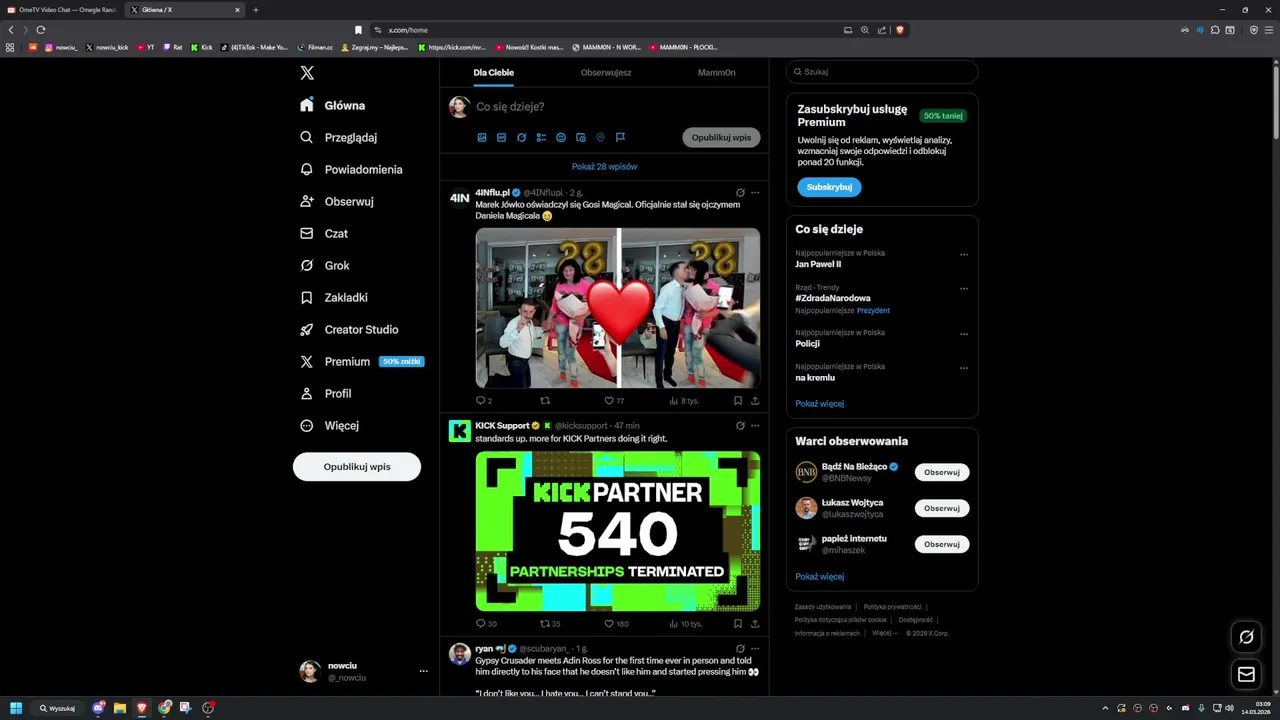This screenshot has height=720, width=1280.
Task: Switch to the Dla Ciebie tab
Action: [x=494, y=72]
